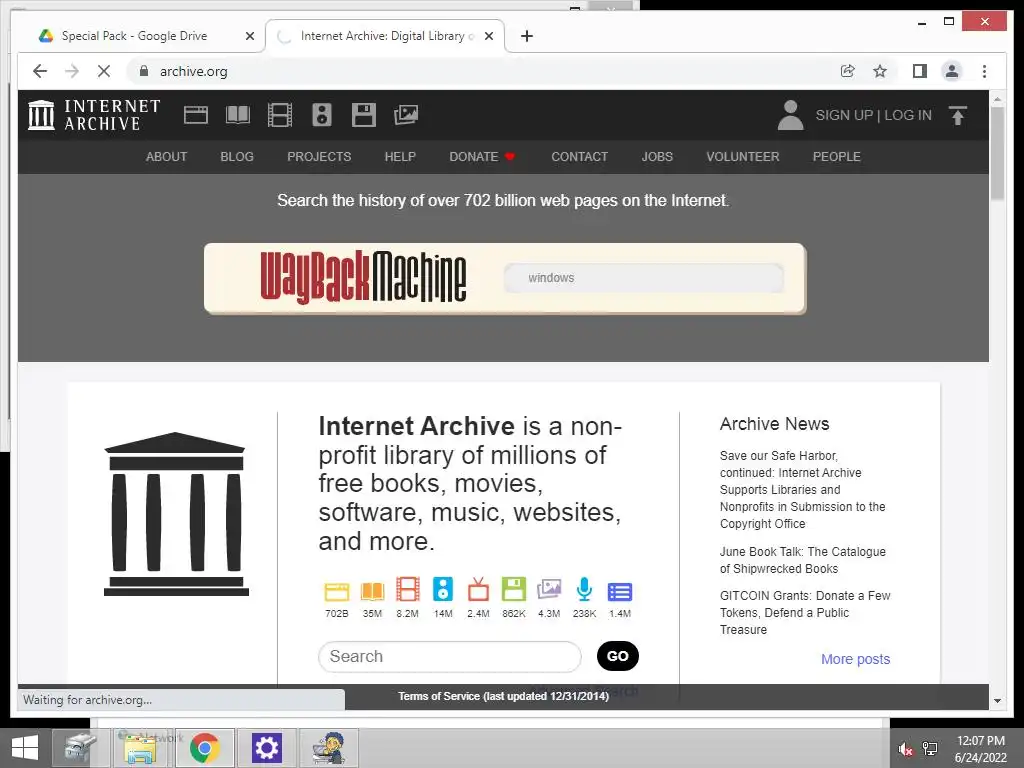Focus the Wayback Machine search field
This screenshot has width=1024, height=768.
point(643,278)
